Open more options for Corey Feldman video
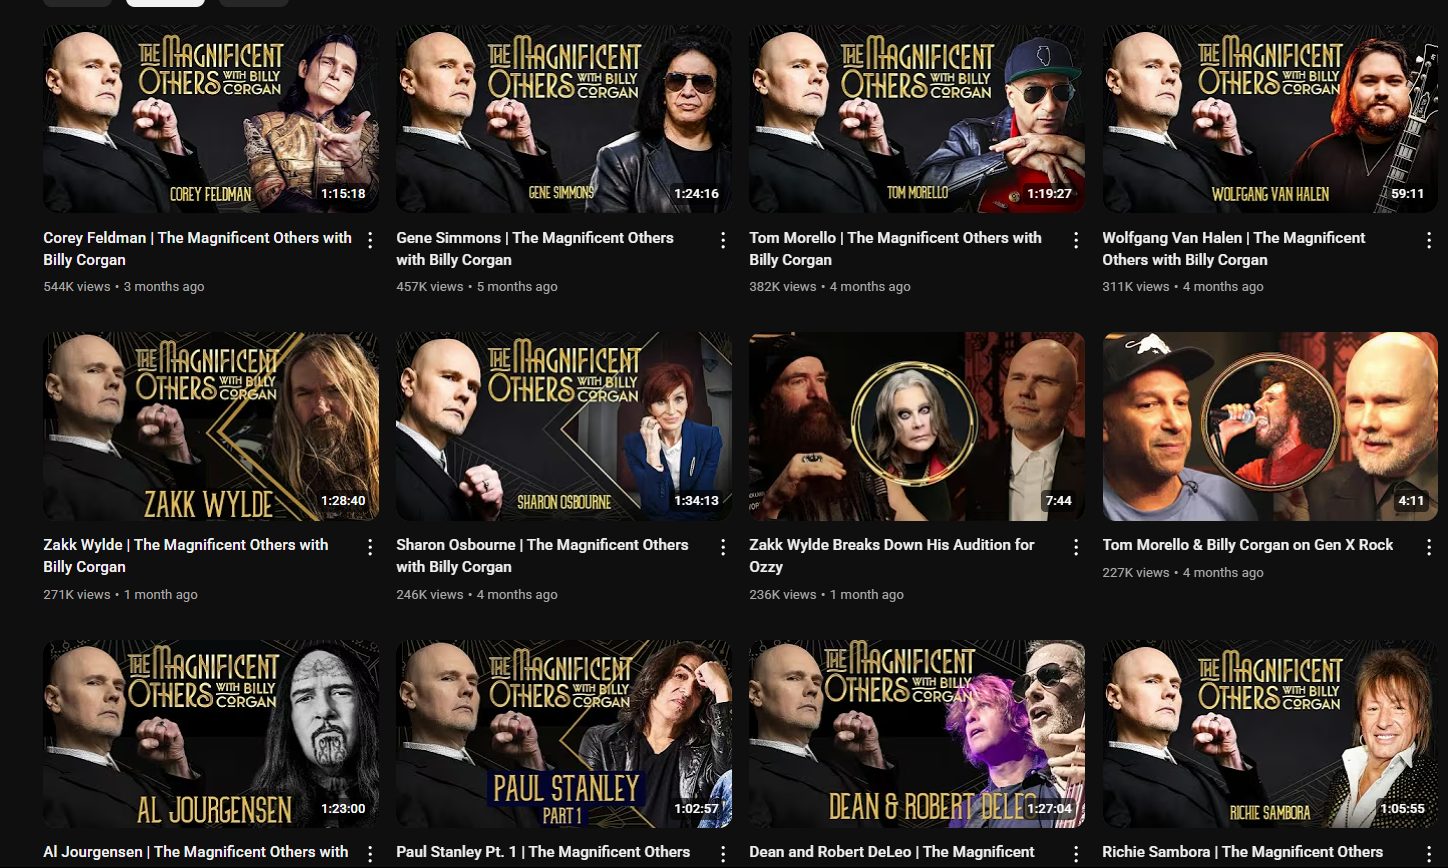1448x868 pixels. point(370,240)
